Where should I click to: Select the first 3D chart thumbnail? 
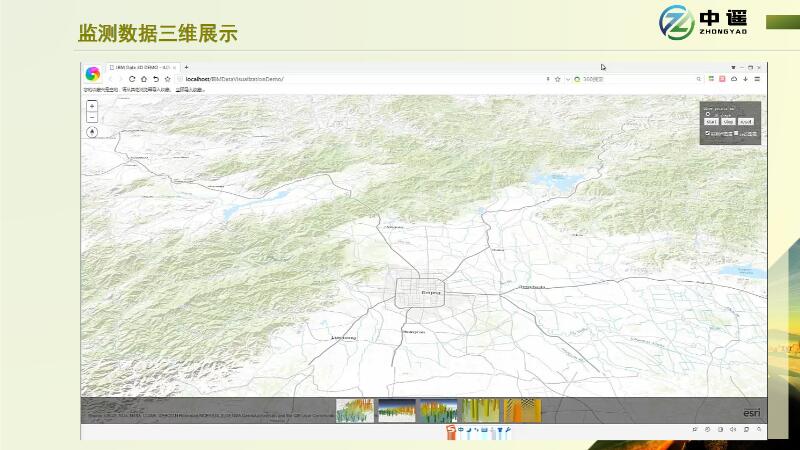tap(354, 410)
